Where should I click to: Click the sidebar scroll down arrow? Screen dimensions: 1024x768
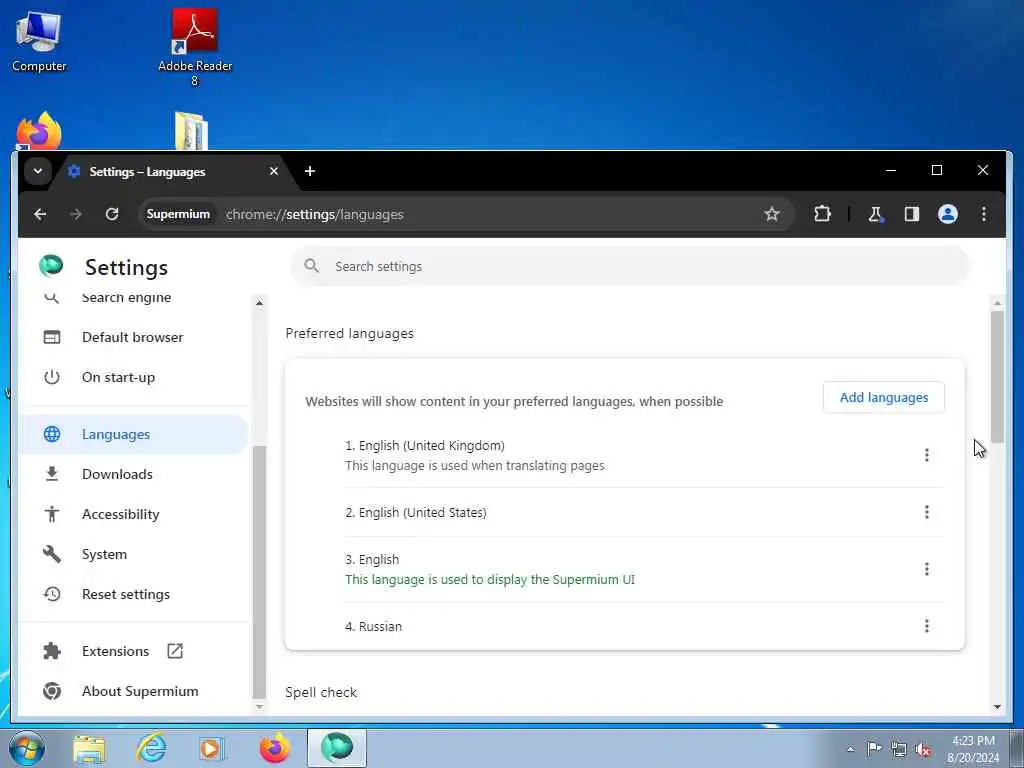point(259,707)
